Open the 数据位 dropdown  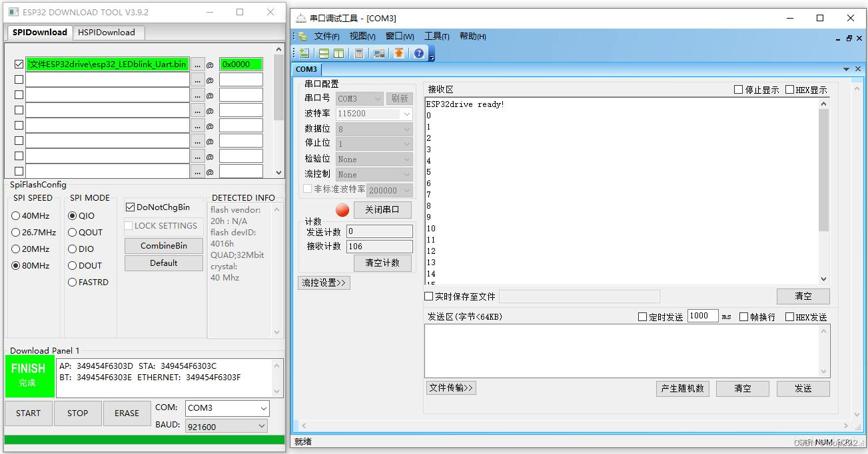(374, 129)
